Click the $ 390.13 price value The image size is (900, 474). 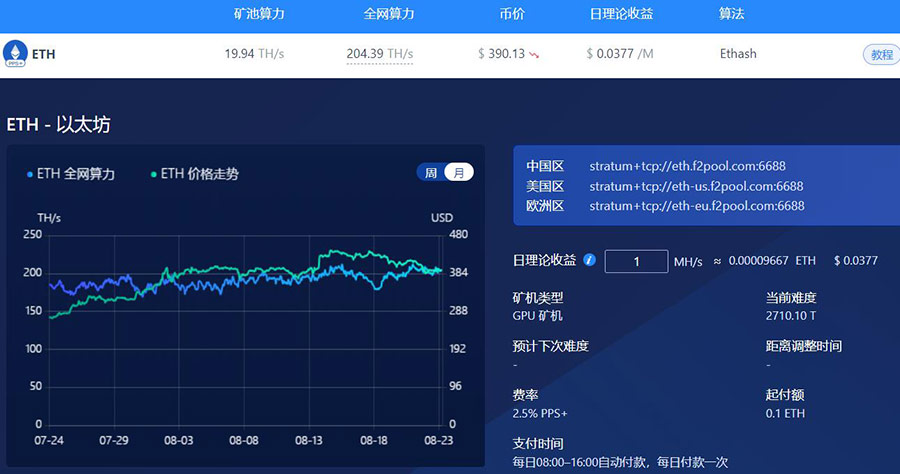tap(501, 54)
